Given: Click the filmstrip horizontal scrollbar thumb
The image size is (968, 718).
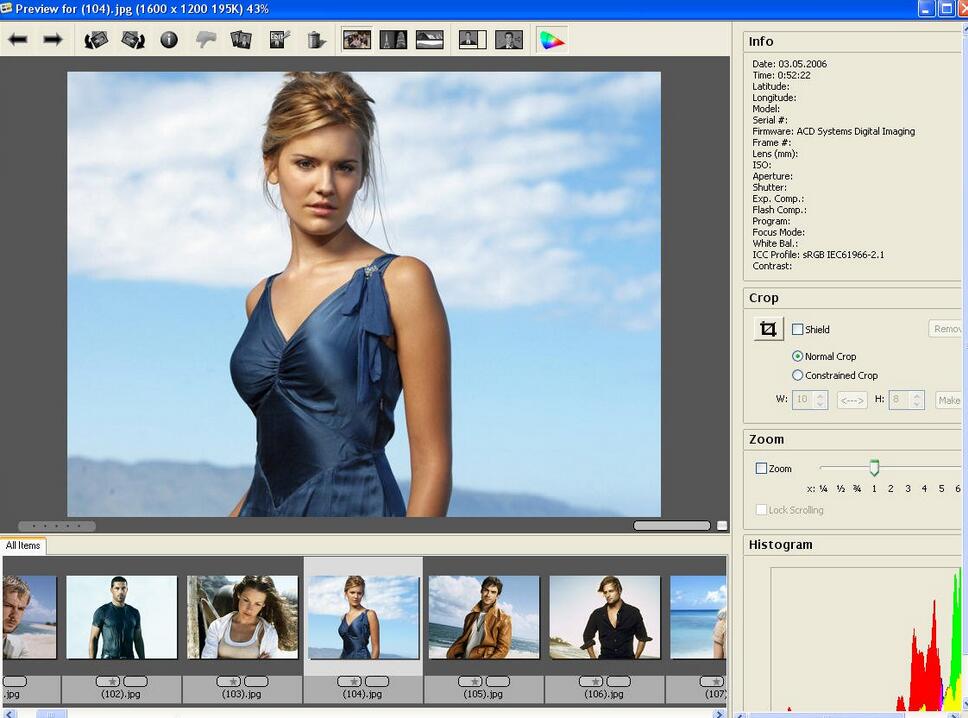Looking at the screenshot, I should point(51,714).
